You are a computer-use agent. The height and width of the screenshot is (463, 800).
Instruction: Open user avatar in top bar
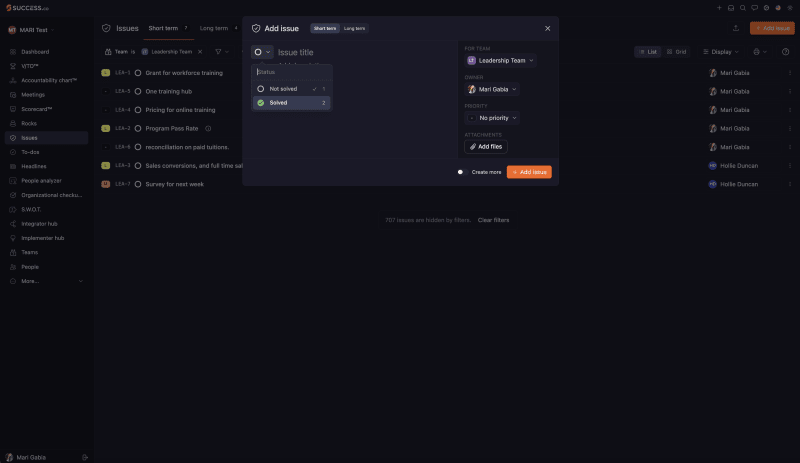778,8
